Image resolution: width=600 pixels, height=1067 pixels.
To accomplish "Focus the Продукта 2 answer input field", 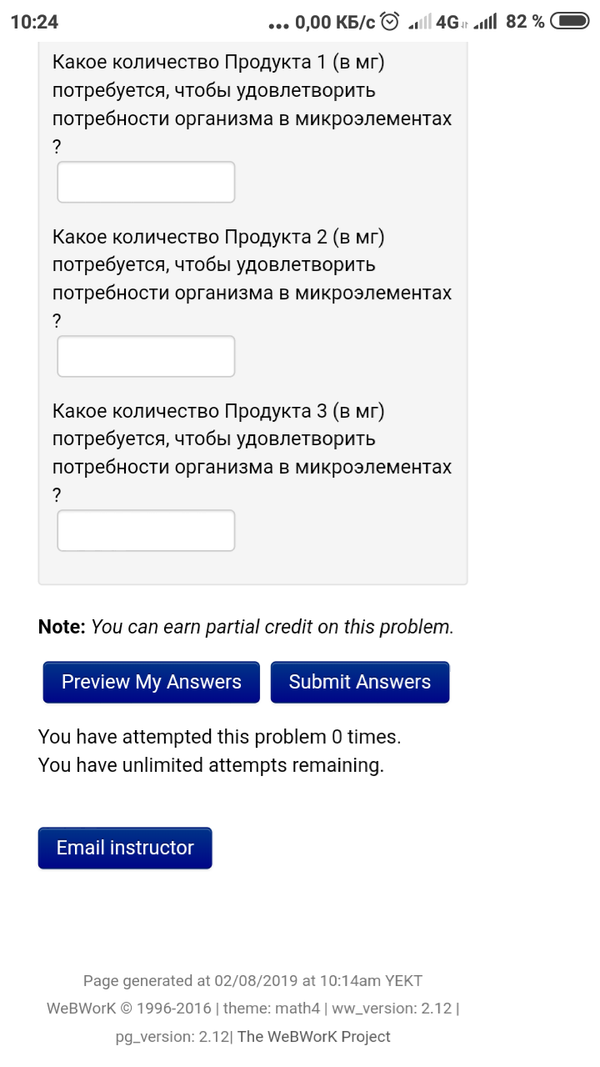I will pos(146,356).
